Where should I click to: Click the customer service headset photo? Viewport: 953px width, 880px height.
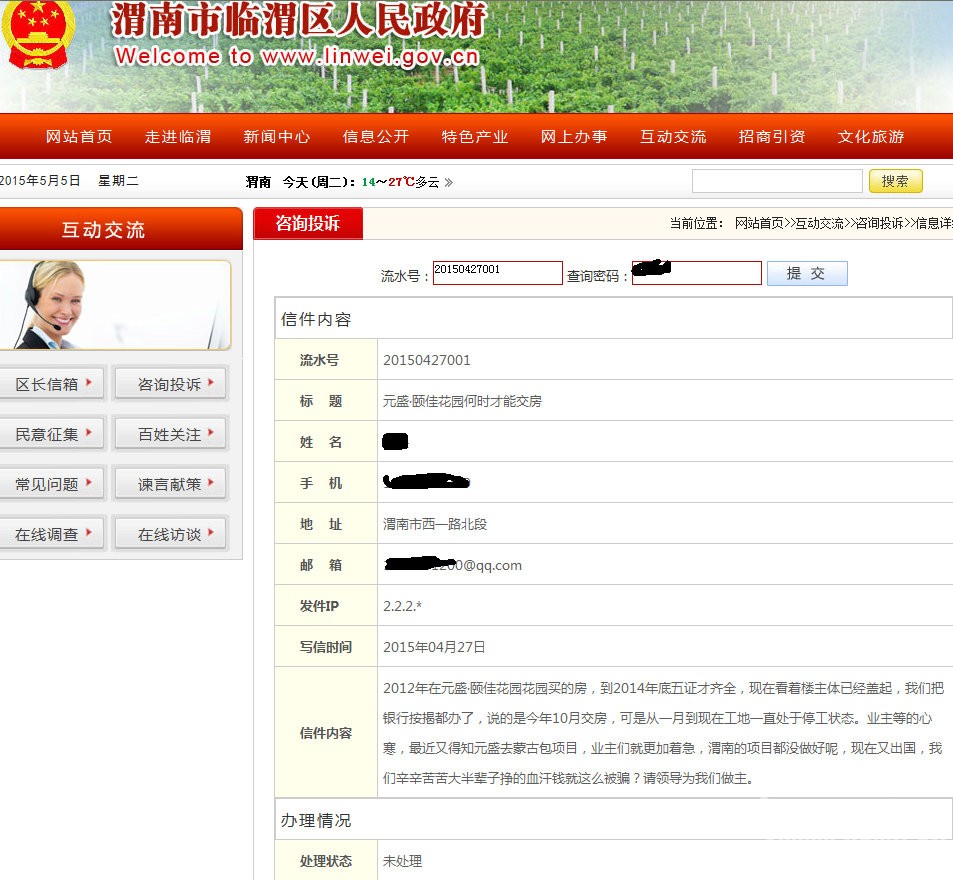click(x=115, y=305)
